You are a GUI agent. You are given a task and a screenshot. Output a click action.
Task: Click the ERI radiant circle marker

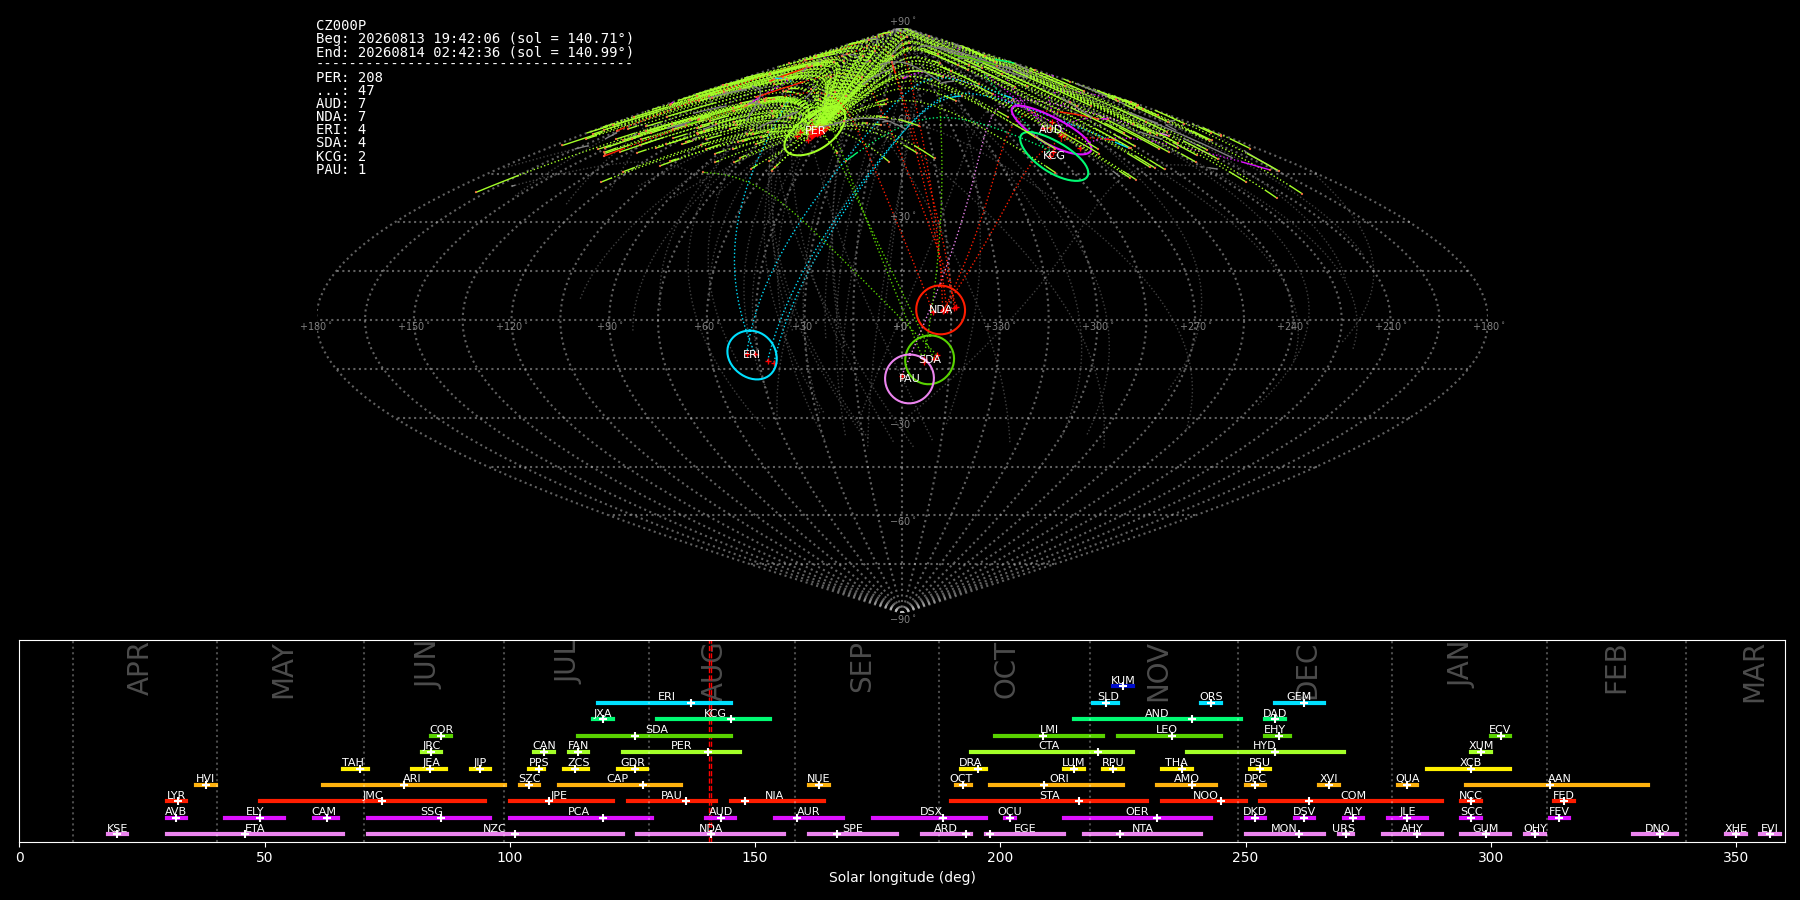(752, 354)
